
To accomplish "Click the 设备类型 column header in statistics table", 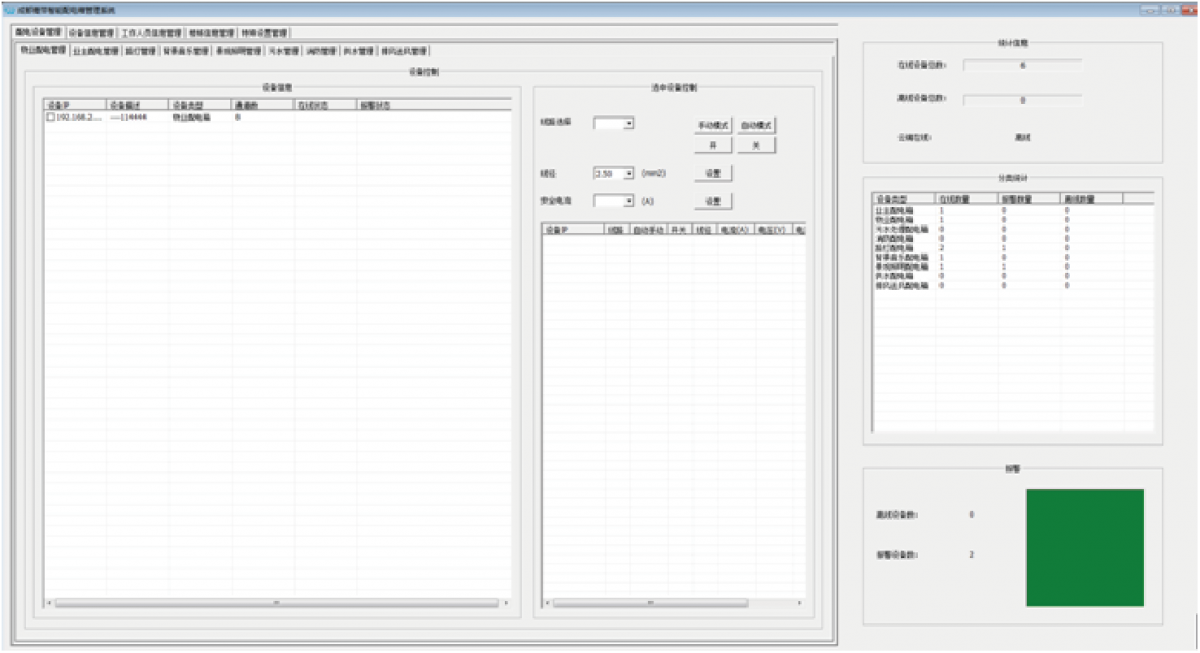I will [903, 199].
